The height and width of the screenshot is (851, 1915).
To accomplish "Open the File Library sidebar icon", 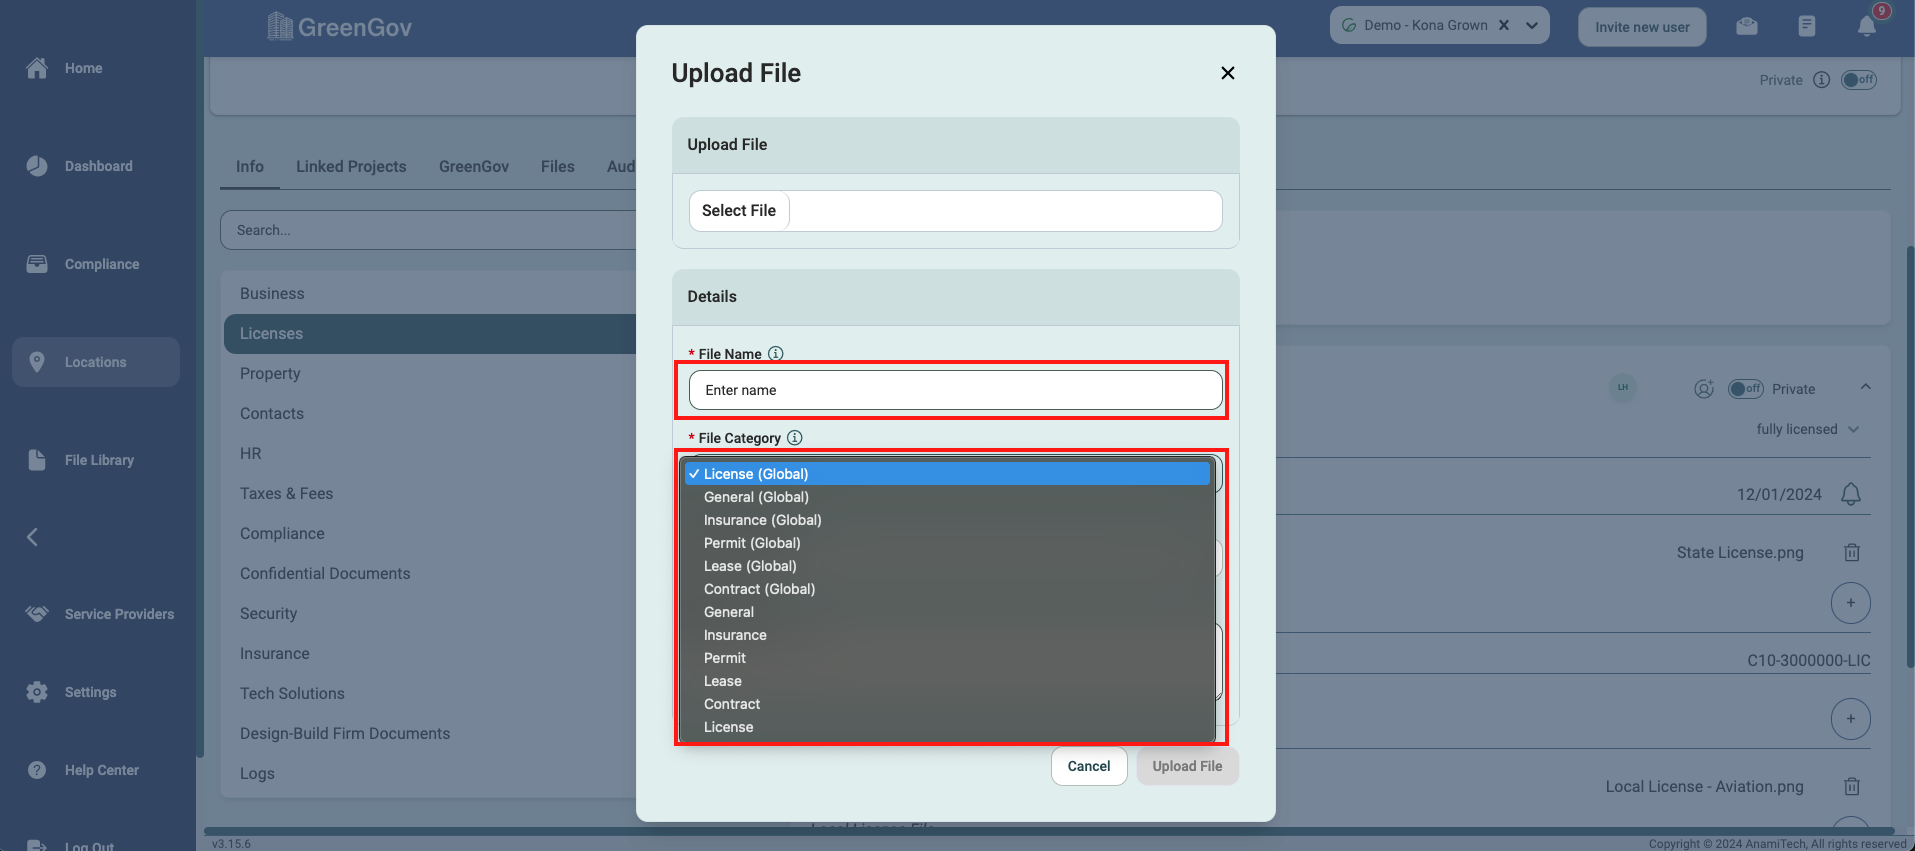I will 37,460.
